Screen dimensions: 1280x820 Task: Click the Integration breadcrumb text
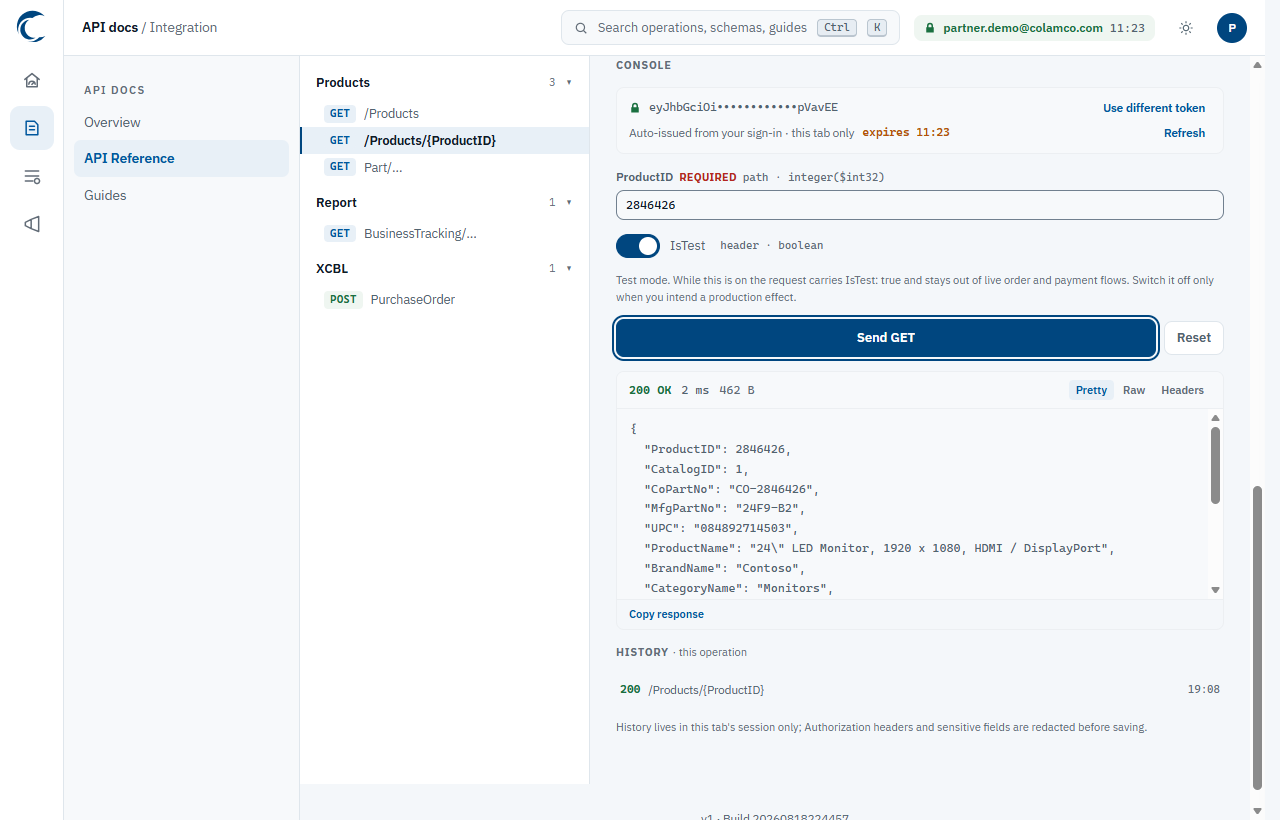coord(183,28)
